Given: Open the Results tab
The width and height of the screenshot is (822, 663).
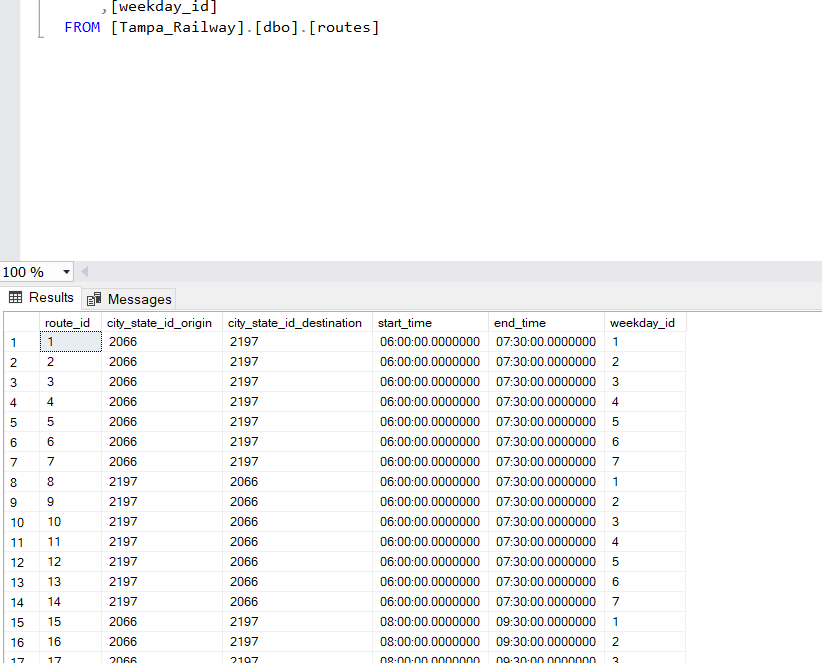Looking at the screenshot, I should 41,298.
